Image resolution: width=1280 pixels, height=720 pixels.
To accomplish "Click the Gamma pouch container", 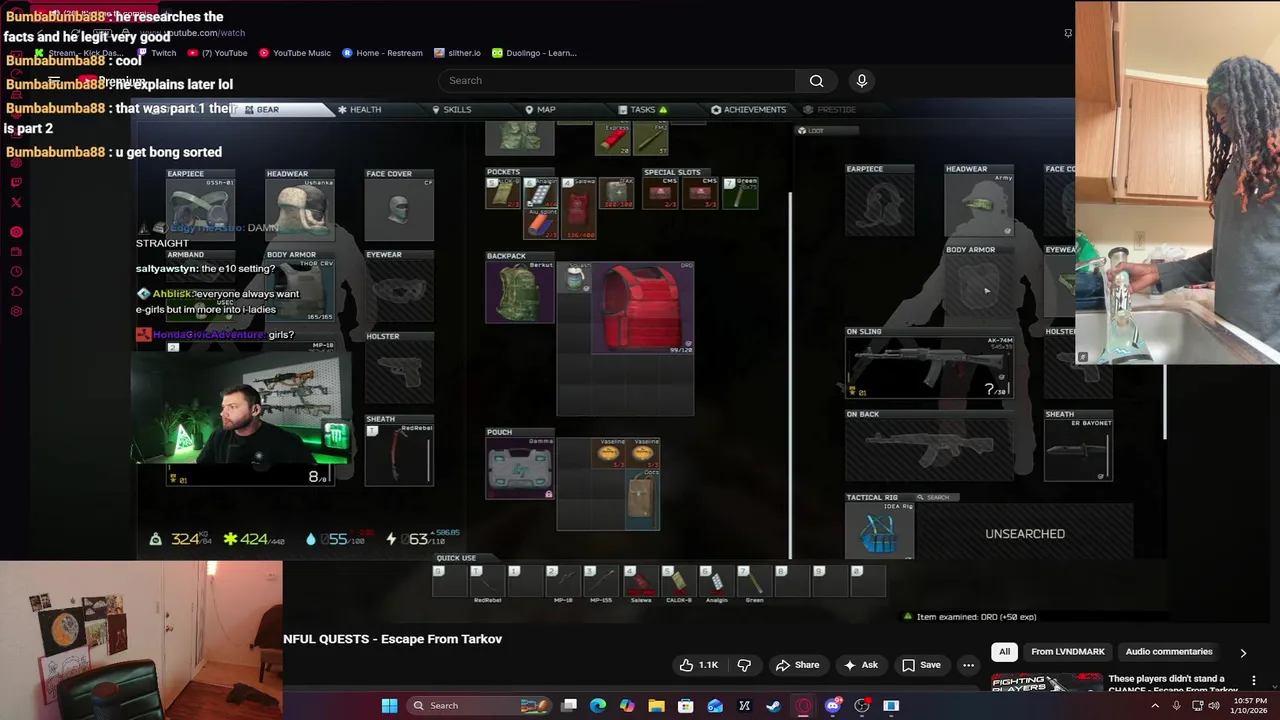I will click(x=520, y=468).
